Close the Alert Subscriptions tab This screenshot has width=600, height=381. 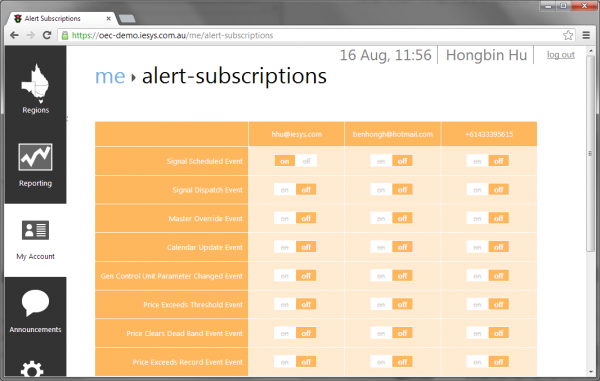(x=109, y=18)
